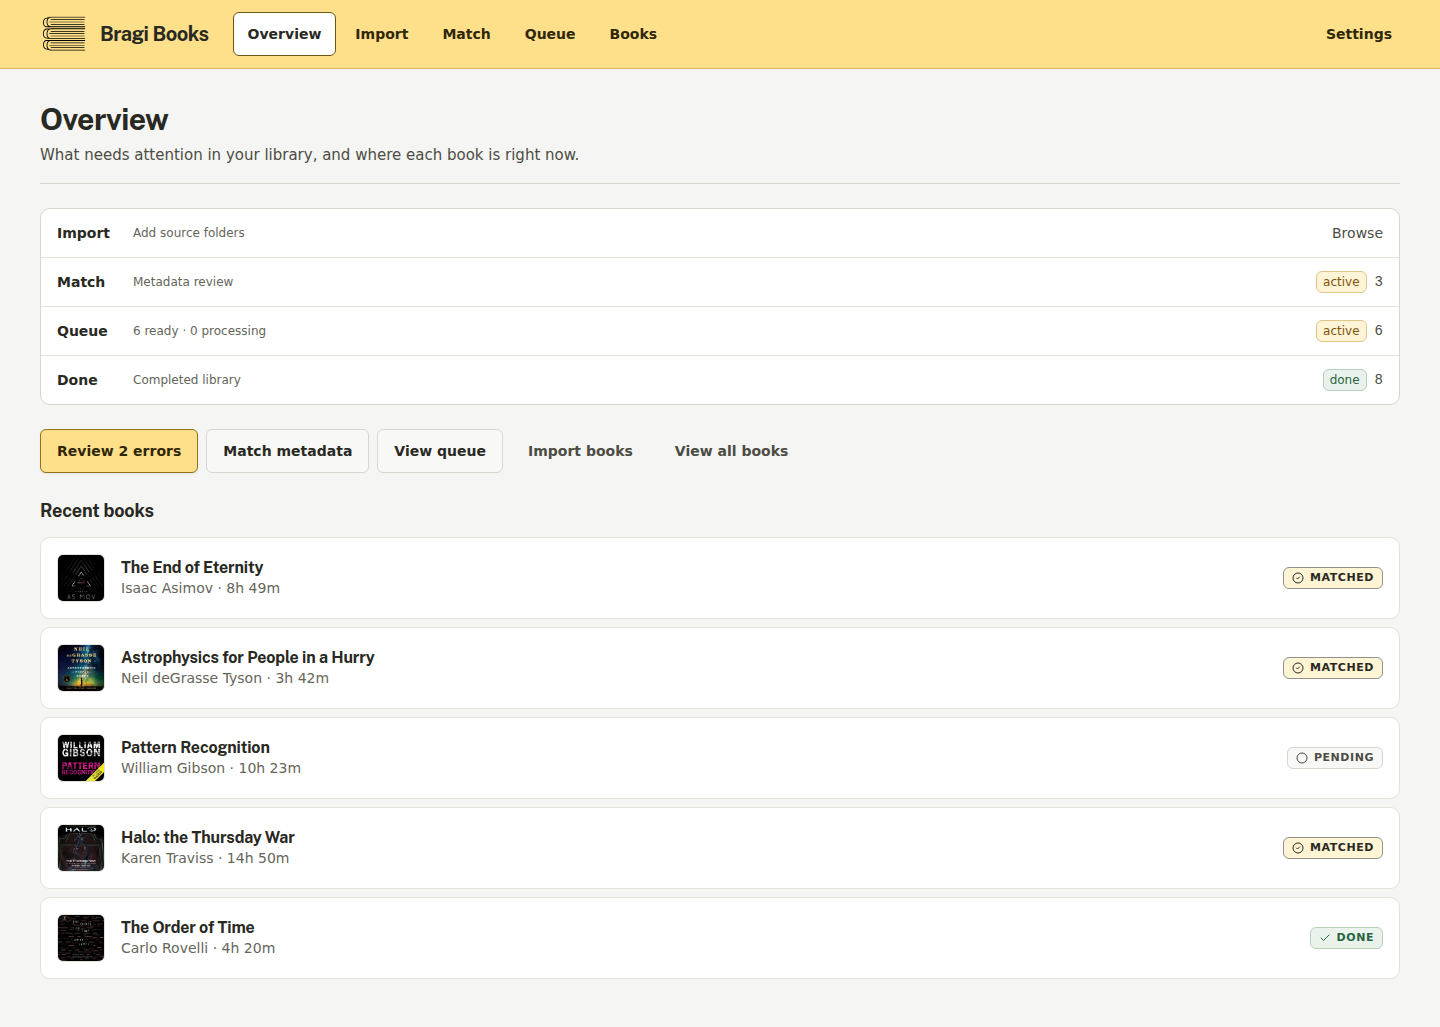Open The End of Eternity cover thumbnail
The height and width of the screenshot is (1027, 1440).
tap(81, 578)
